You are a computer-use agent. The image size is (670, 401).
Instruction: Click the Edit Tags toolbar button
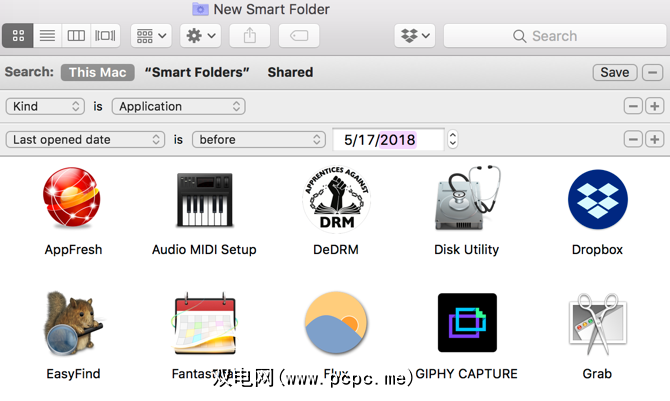click(299, 35)
